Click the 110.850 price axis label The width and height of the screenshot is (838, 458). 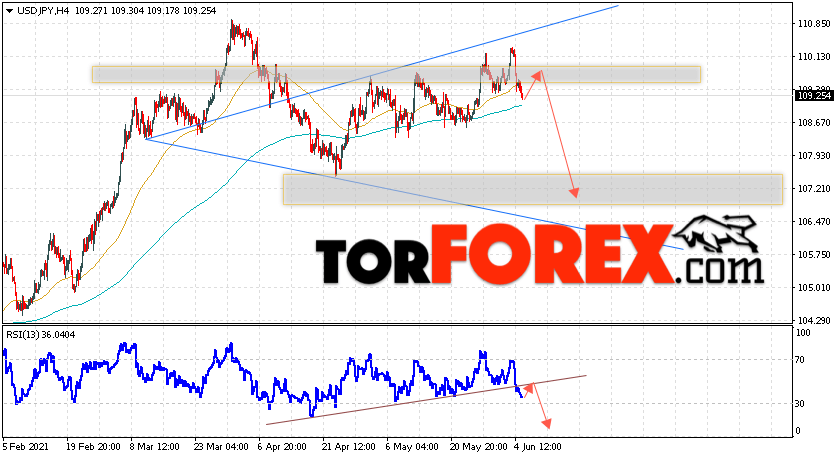(x=813, y=24)
